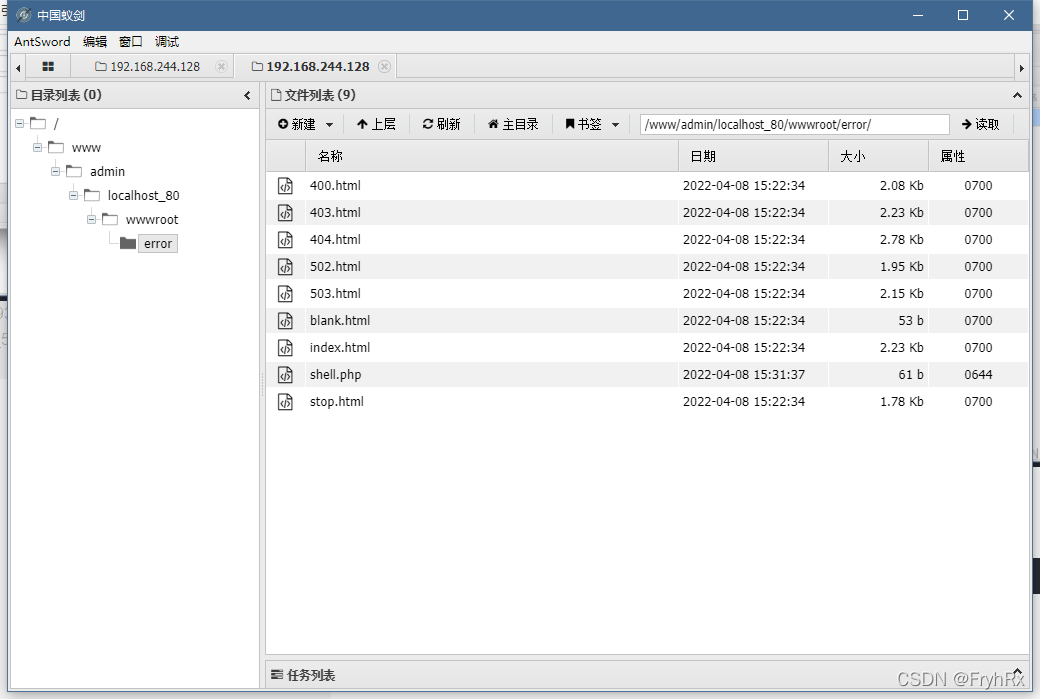The width and height of the screenshot is (1040, 699).
Task: Go up one level with 上层
Action: pos(376,124)
